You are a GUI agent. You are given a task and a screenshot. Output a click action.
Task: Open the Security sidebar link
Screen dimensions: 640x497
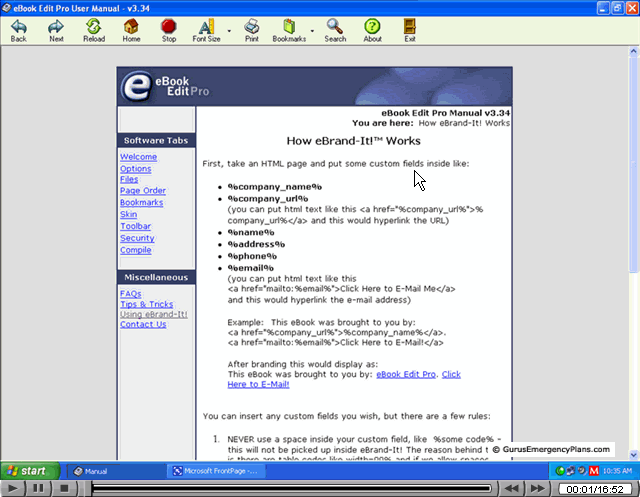pyautogui.click(x=137, y=238)
